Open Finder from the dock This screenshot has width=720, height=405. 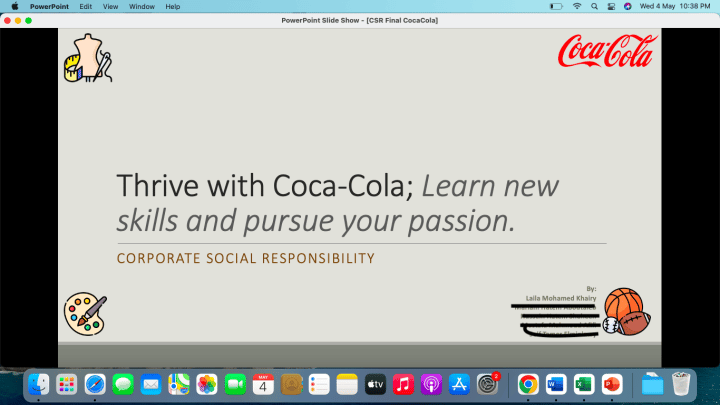click(x=39, y=383)
